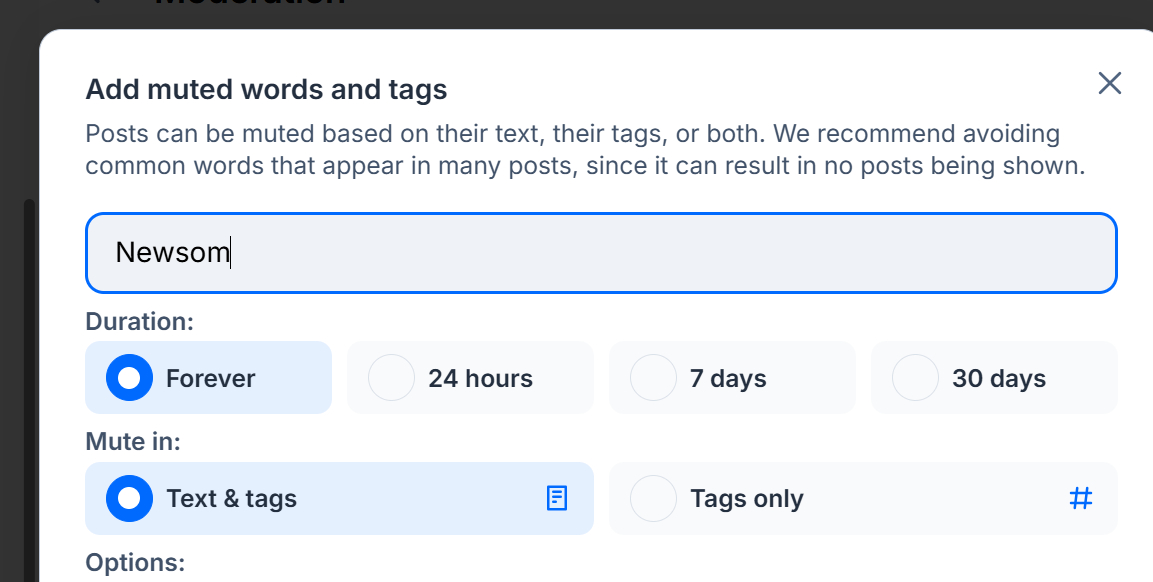Click the "24 hours" label text
This screenshot has width=1153, height=582.
pos(480,379)
